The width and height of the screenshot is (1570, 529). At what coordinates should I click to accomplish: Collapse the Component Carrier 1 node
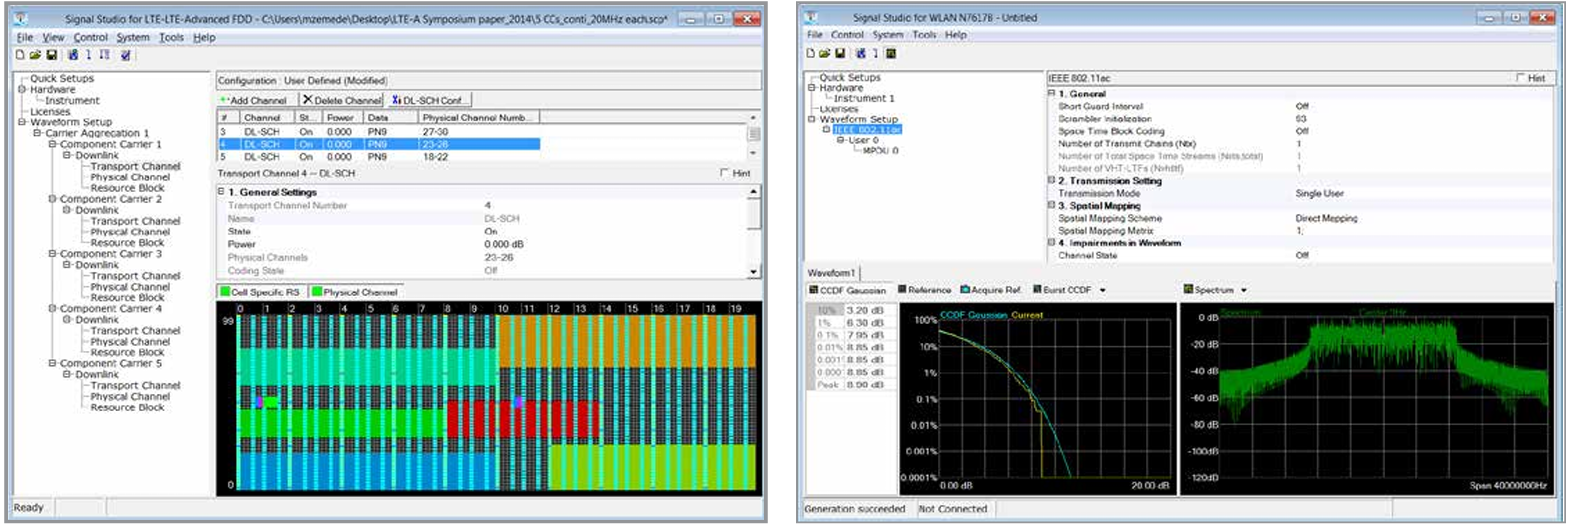click(x=52, y=144)
